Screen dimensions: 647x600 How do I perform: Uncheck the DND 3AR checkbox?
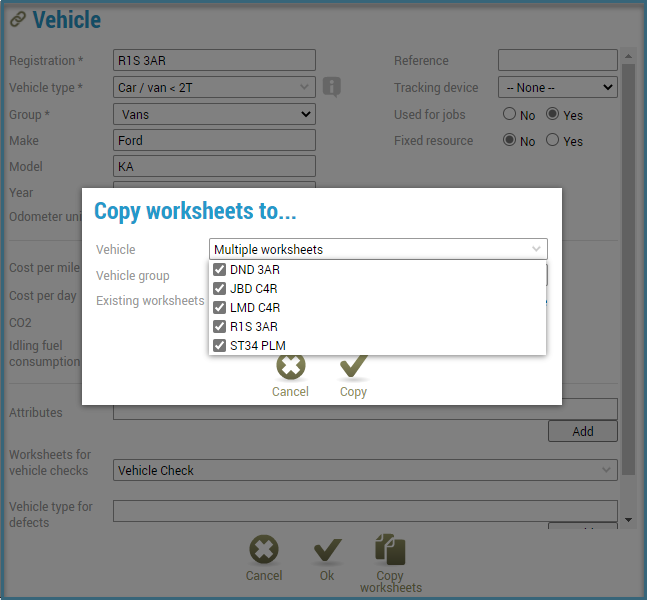pyautogui.click(x=220, y=269)
